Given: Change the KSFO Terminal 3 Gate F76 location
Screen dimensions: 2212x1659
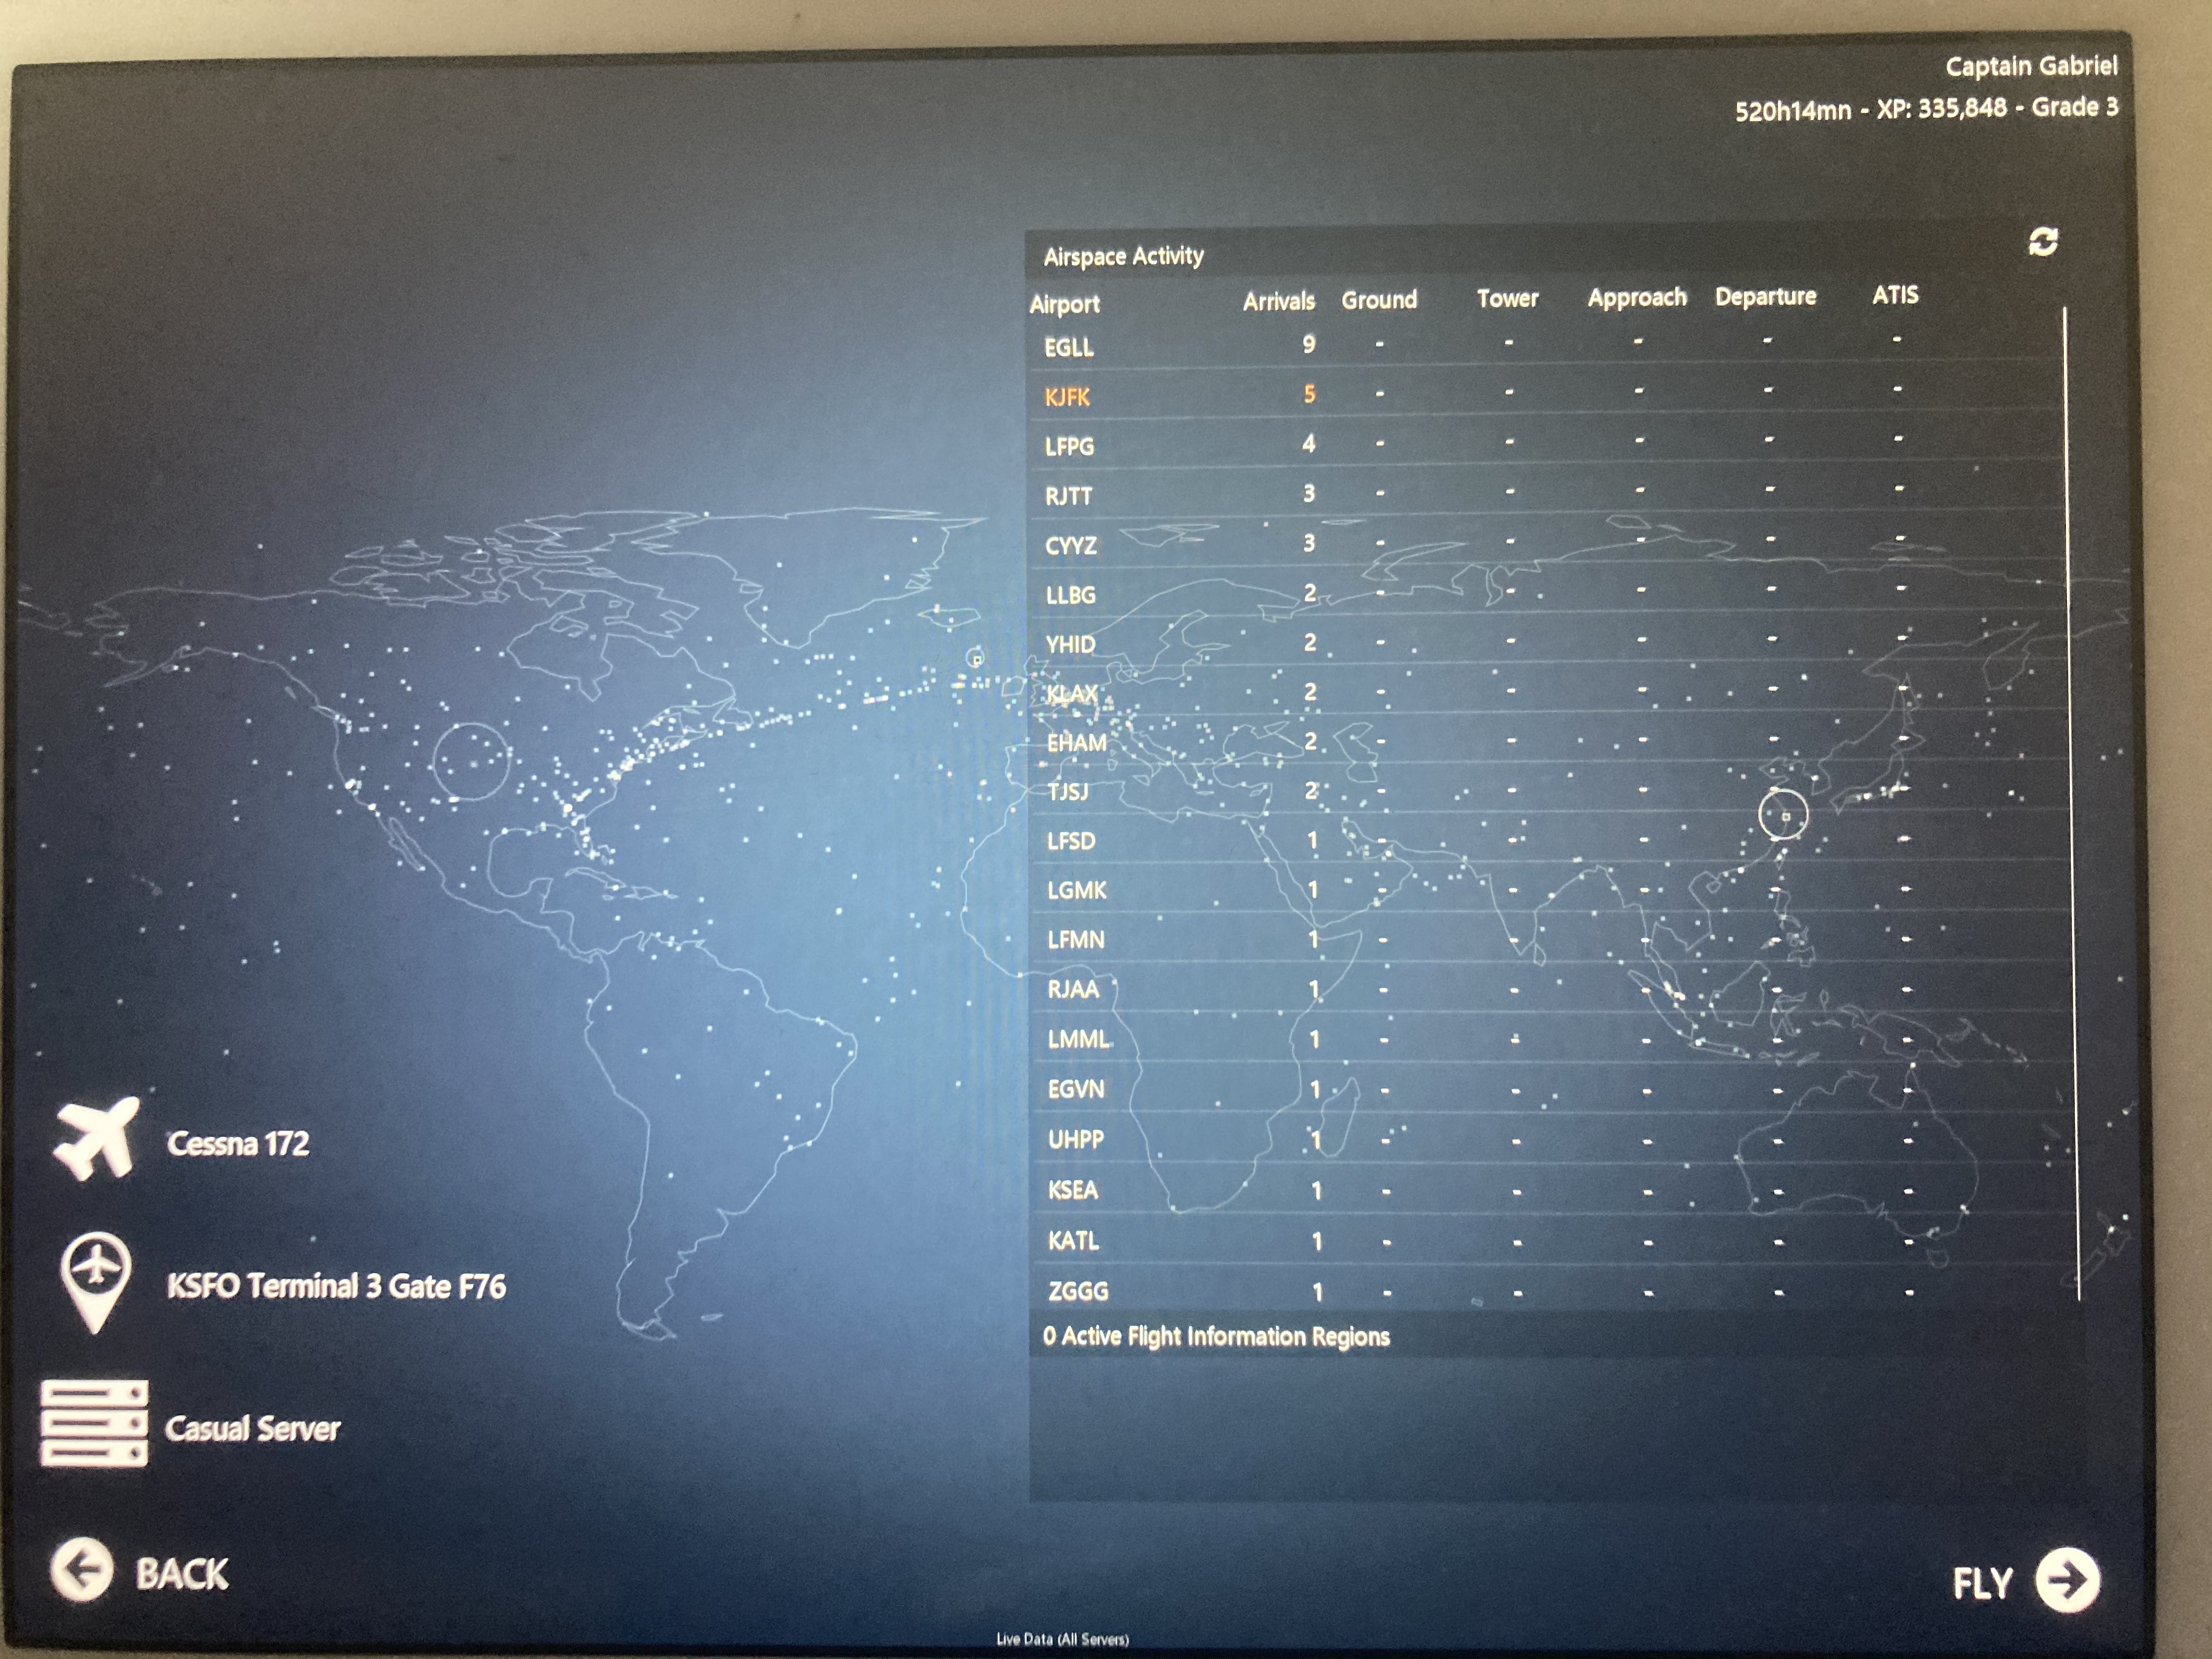Looking at the screenshot, I should [x=336, y=1286].
